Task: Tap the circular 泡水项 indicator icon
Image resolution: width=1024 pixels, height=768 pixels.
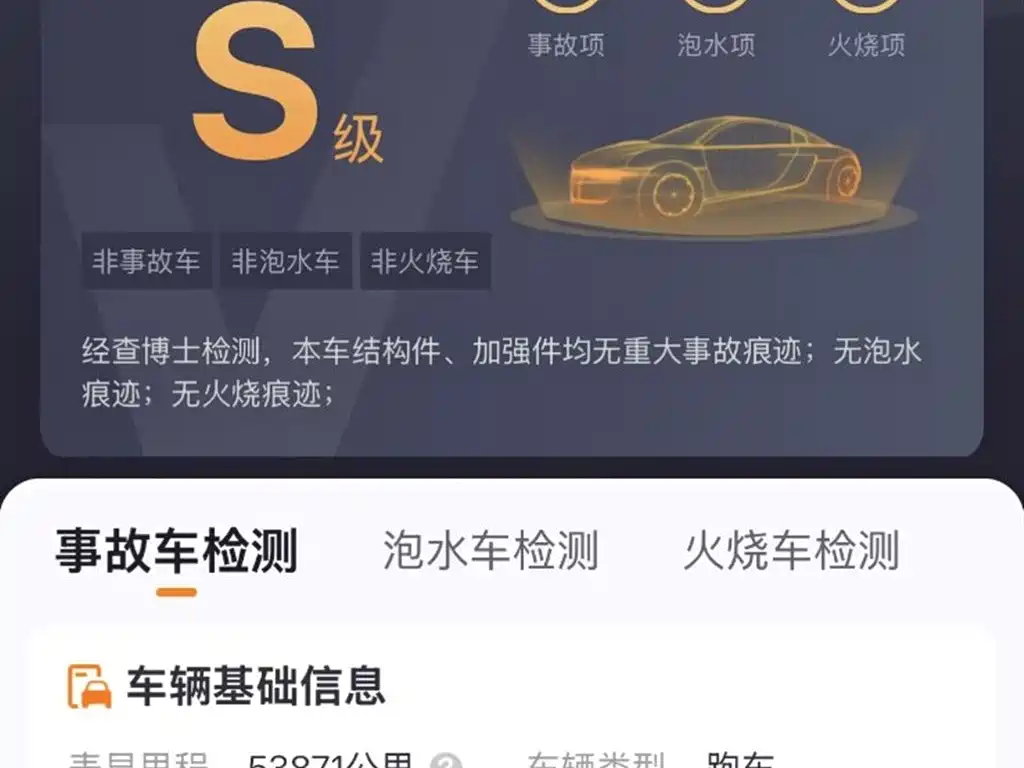Action: tap(716, 5)
